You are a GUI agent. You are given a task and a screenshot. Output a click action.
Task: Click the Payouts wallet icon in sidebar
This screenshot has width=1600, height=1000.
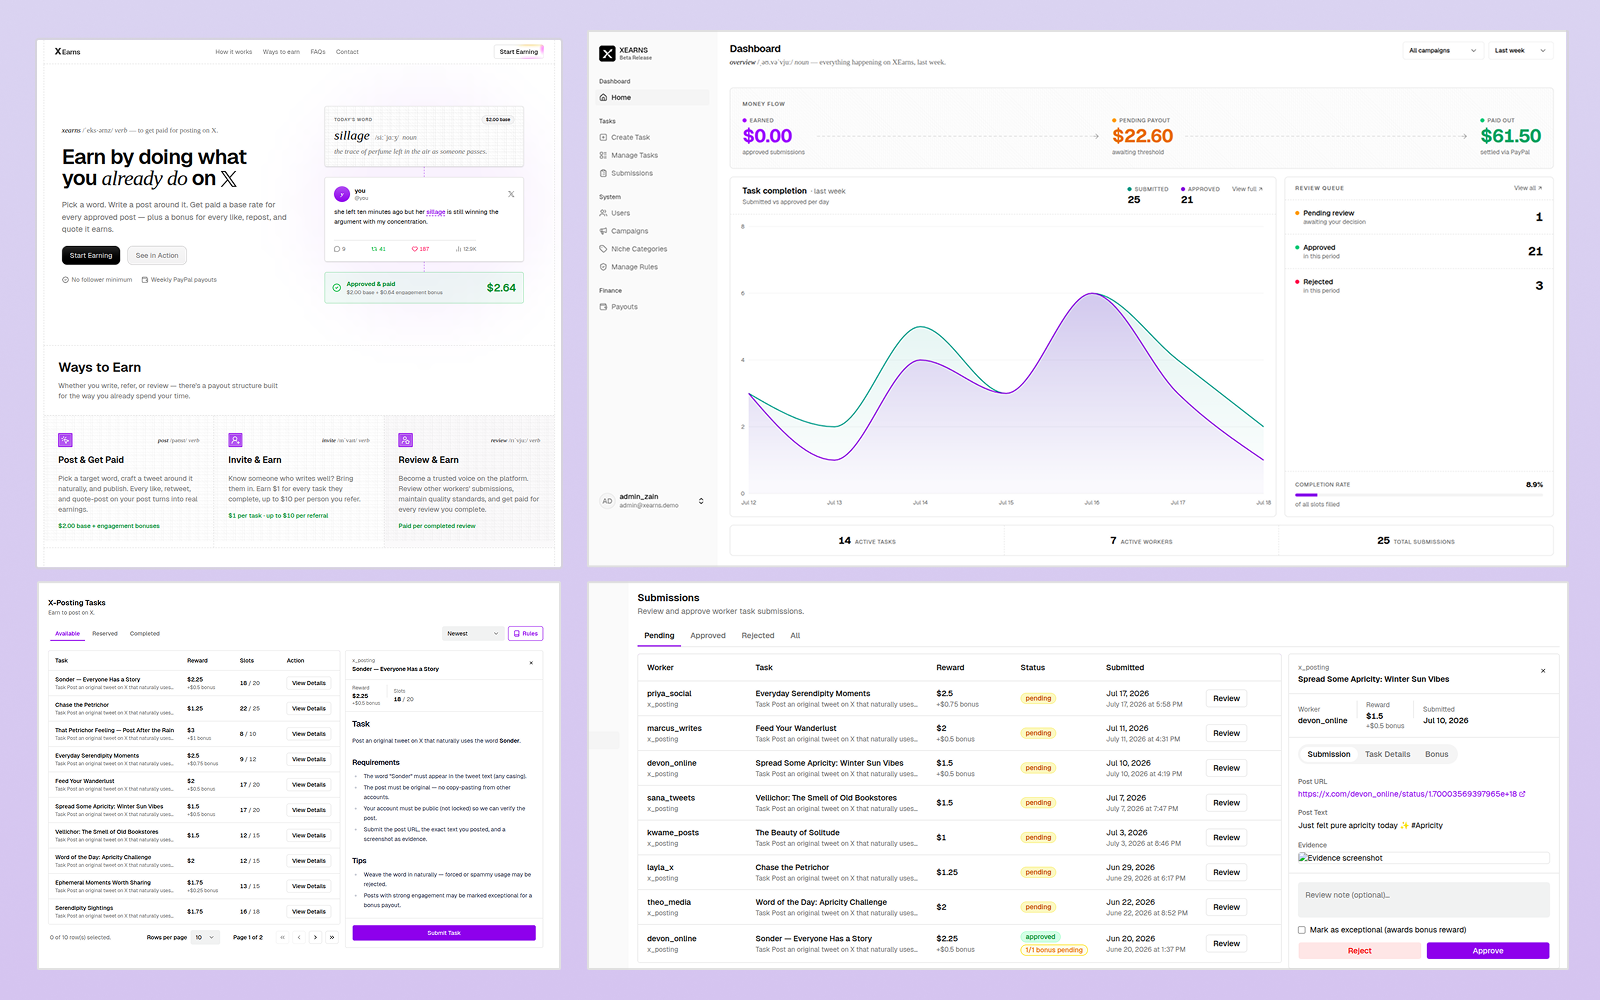click(x=603, y=307)
